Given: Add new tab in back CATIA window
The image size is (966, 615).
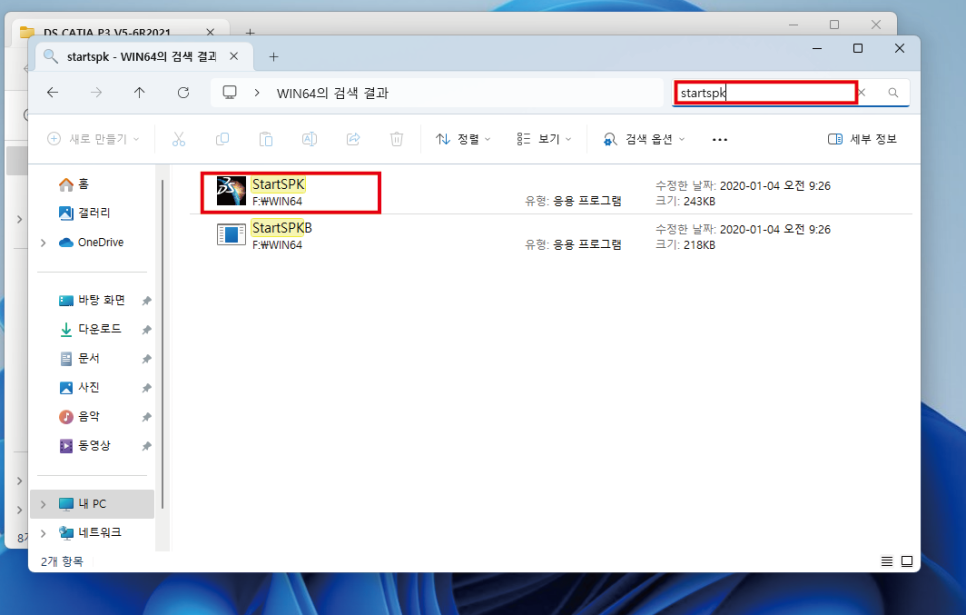Looking at the screenshot, I should point(250,31).
